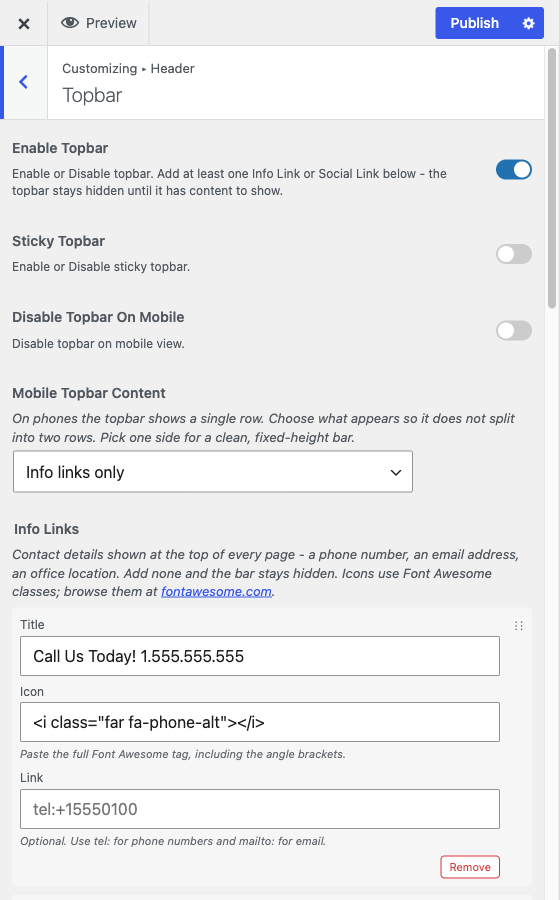Open publish settings gear icon
560x900 pixels.
pos(528,24)
